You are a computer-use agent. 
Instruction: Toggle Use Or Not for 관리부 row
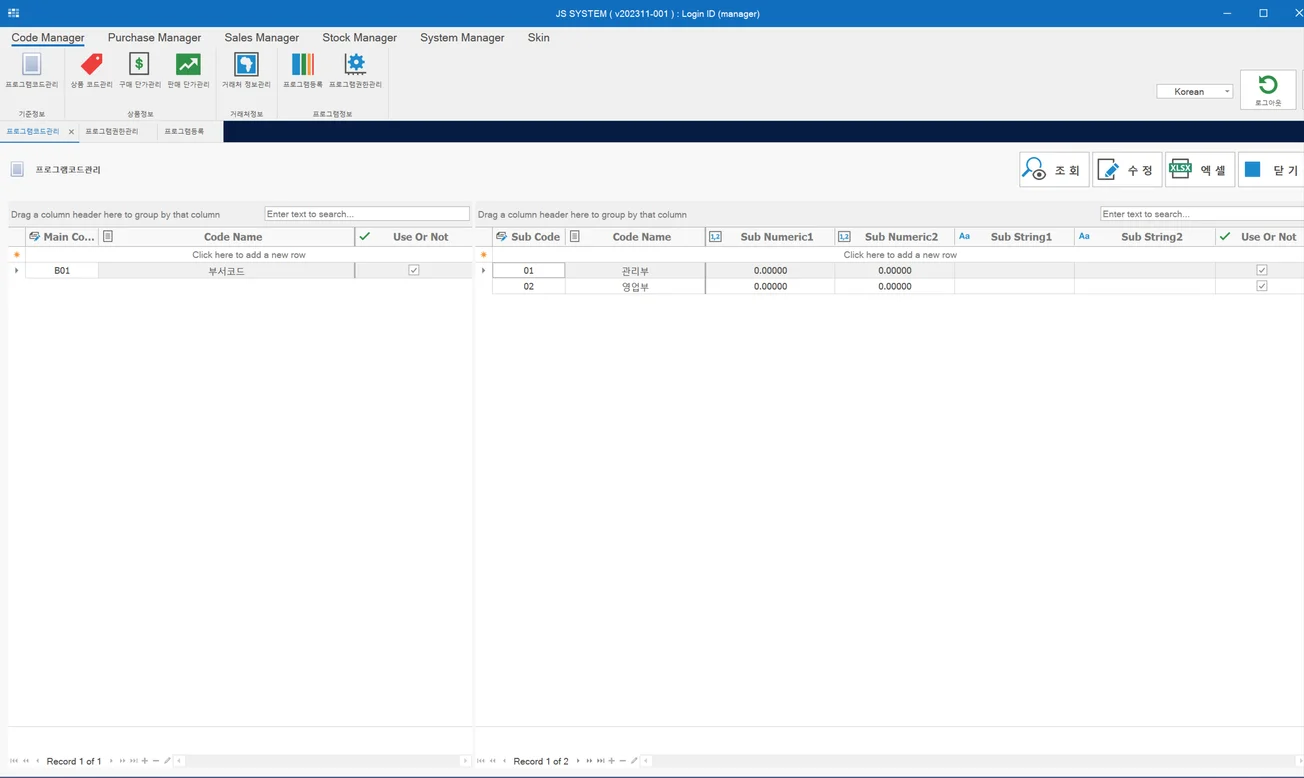click(x=1262, y=270)
